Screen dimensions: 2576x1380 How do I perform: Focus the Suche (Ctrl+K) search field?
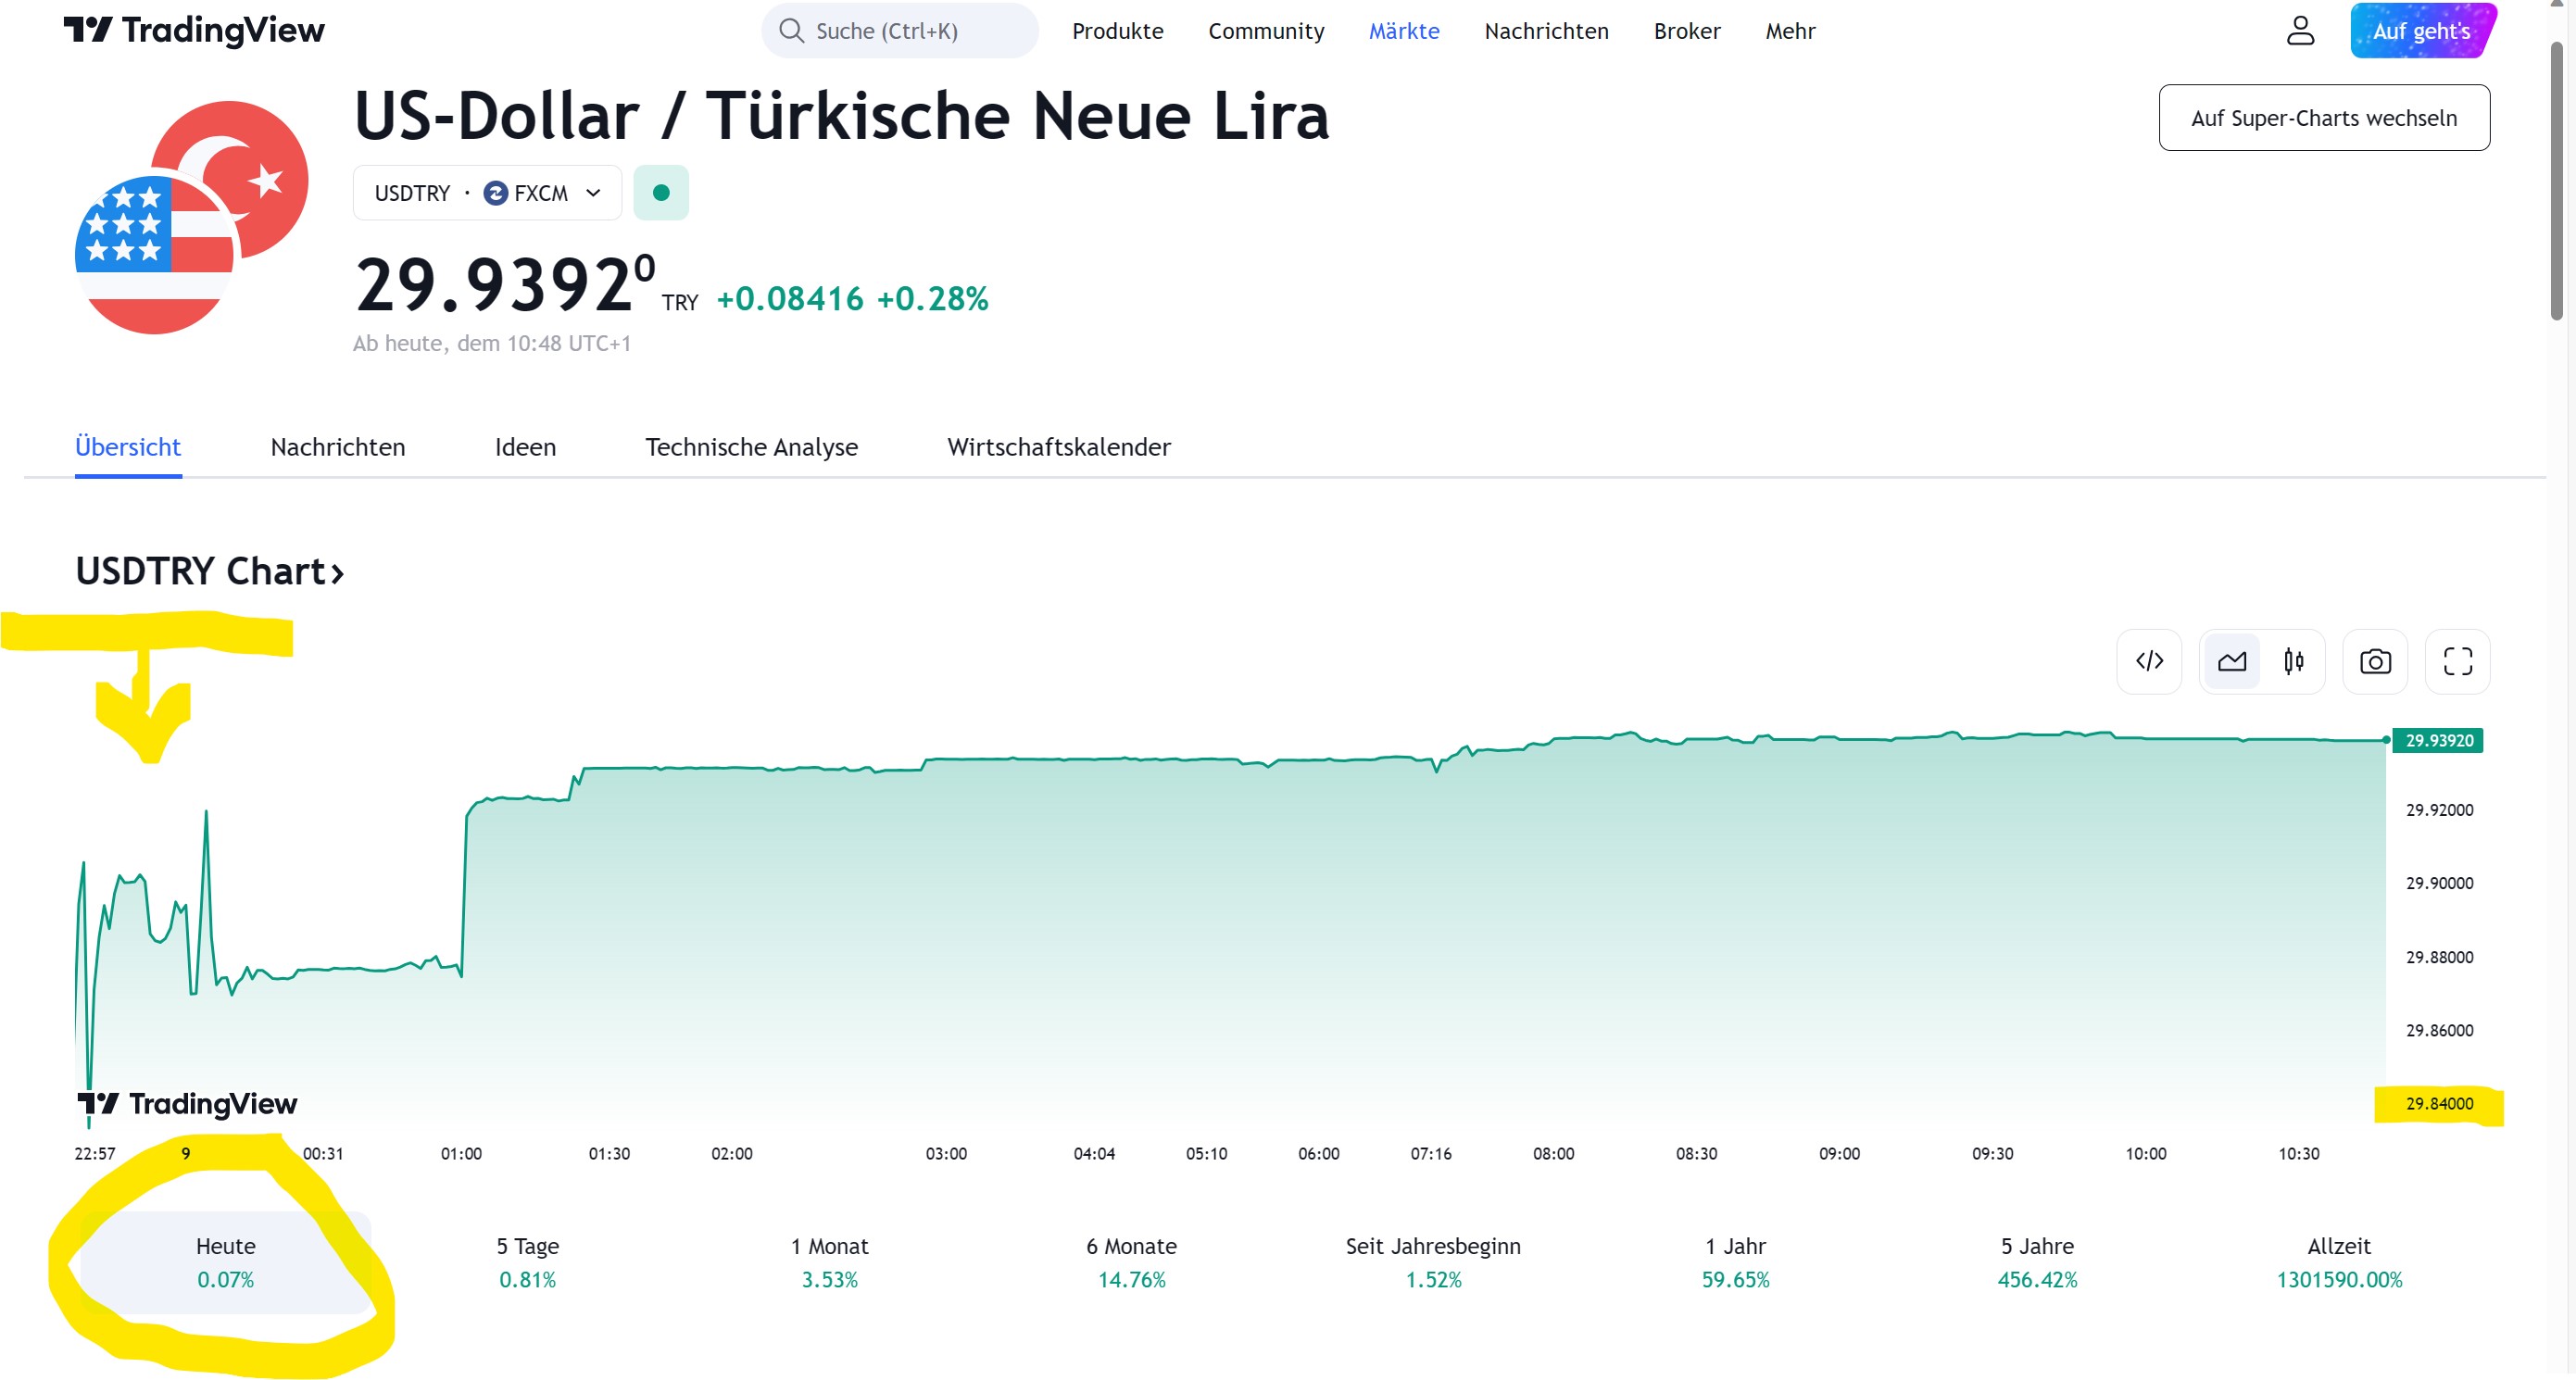899,30
